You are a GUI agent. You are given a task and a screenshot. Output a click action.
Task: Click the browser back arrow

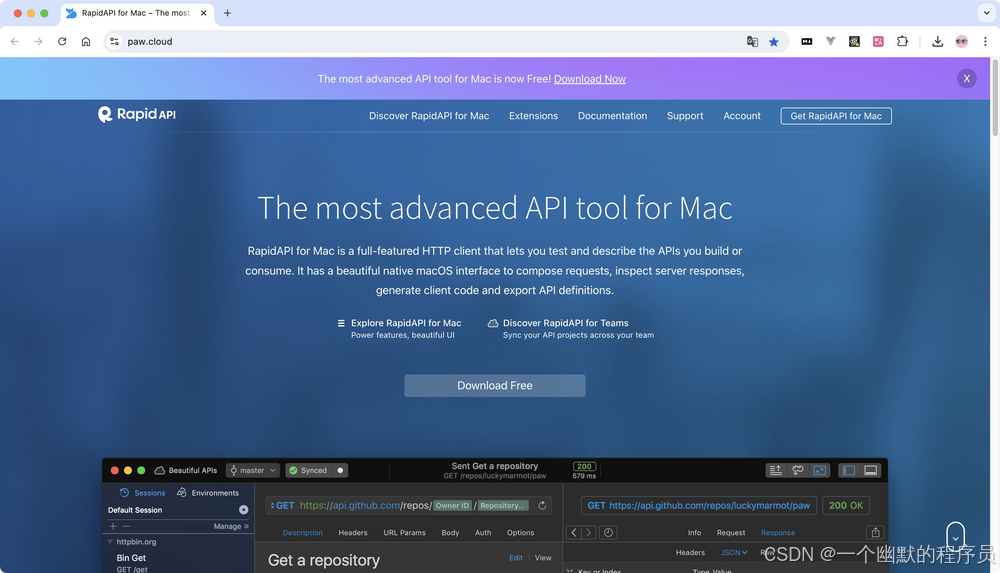point(15,41)
